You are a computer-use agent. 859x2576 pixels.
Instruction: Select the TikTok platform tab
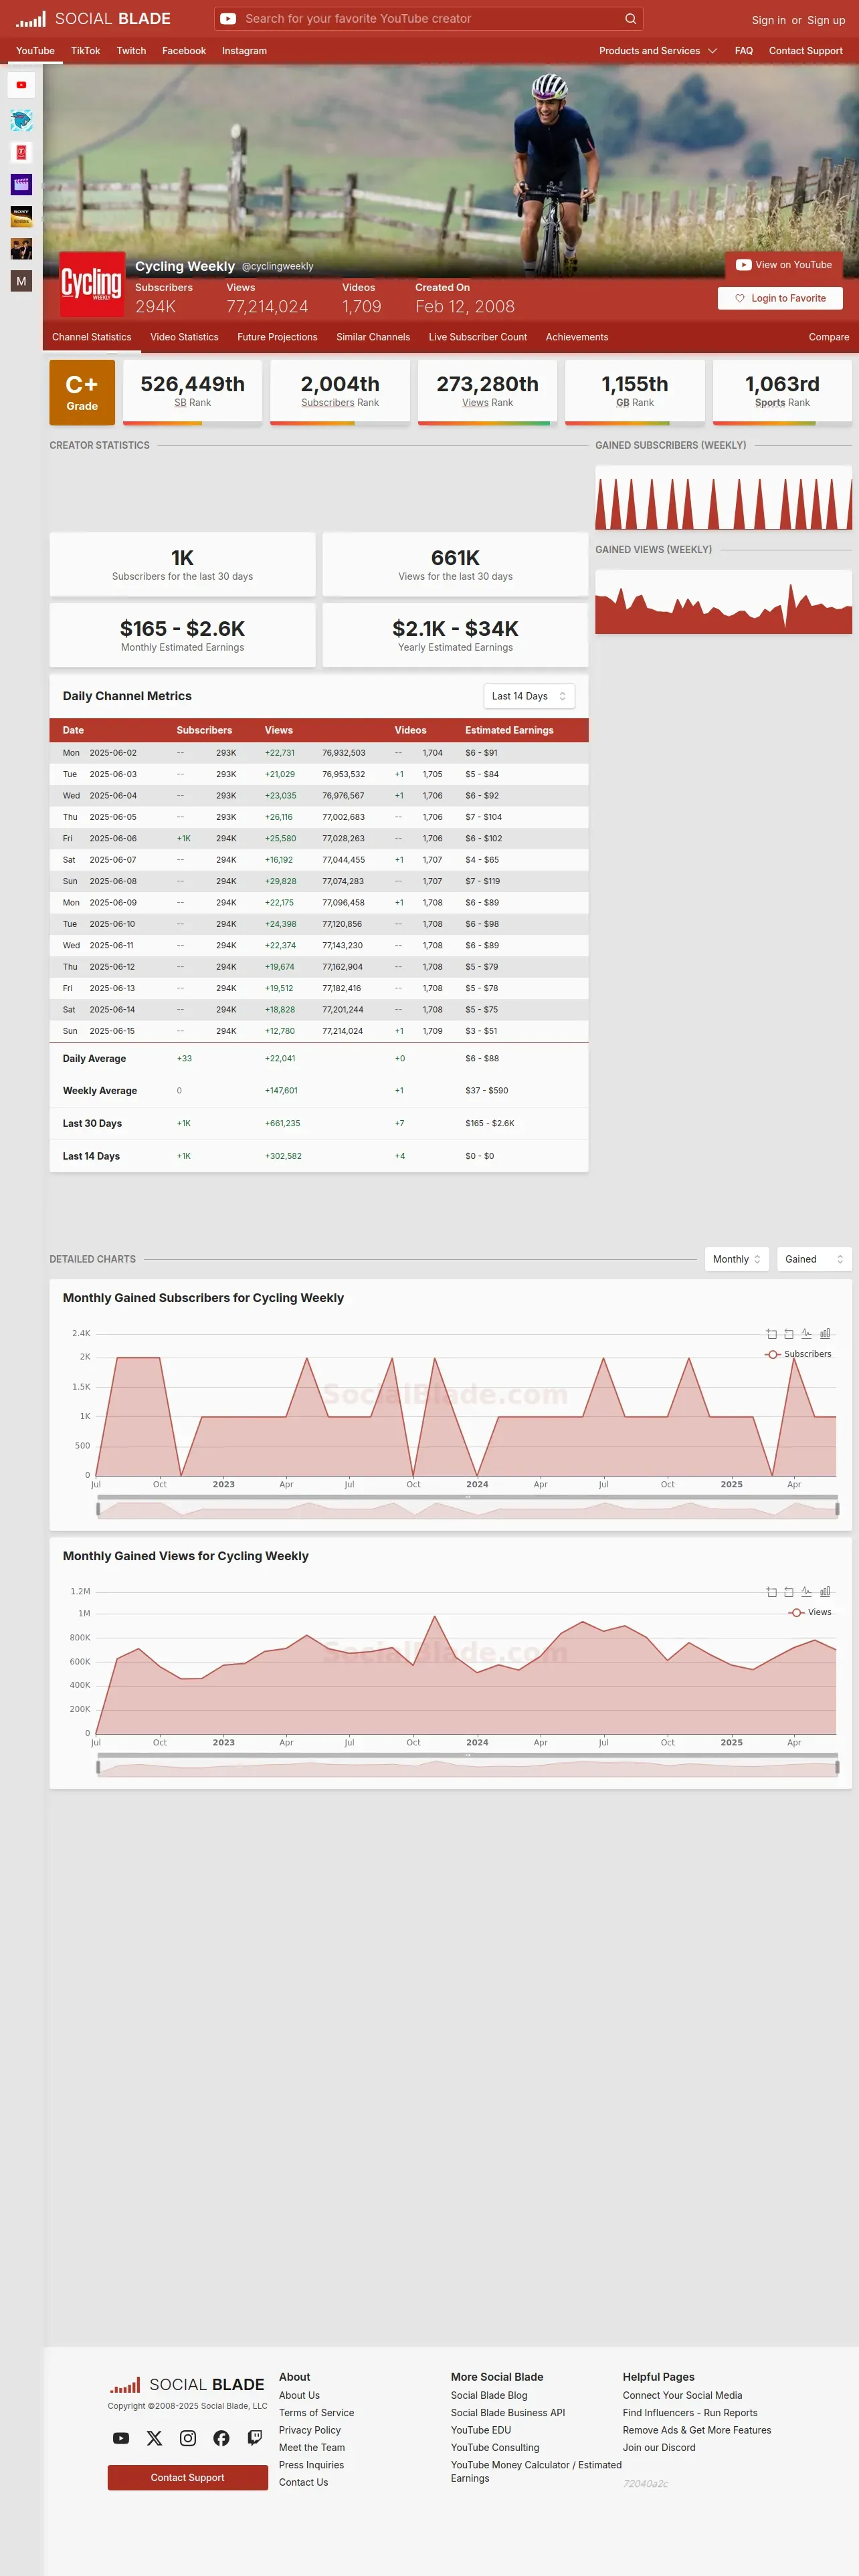(x=85, y=50)
